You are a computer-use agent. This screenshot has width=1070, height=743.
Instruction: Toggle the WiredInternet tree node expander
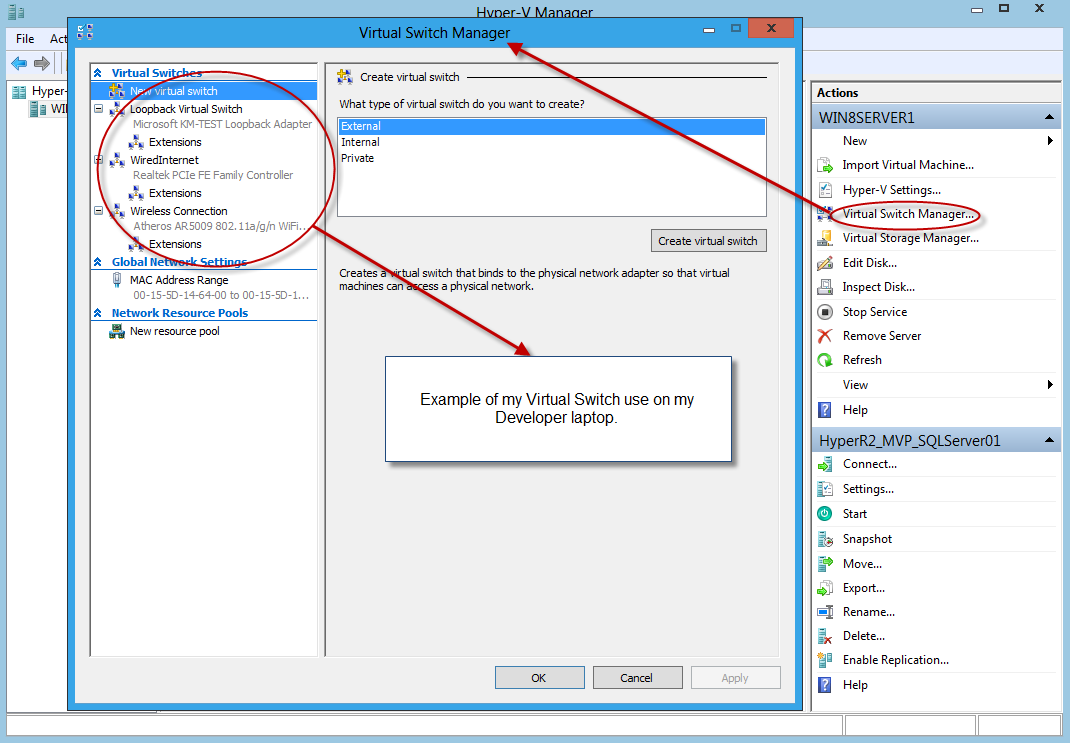tap(98, 160)
